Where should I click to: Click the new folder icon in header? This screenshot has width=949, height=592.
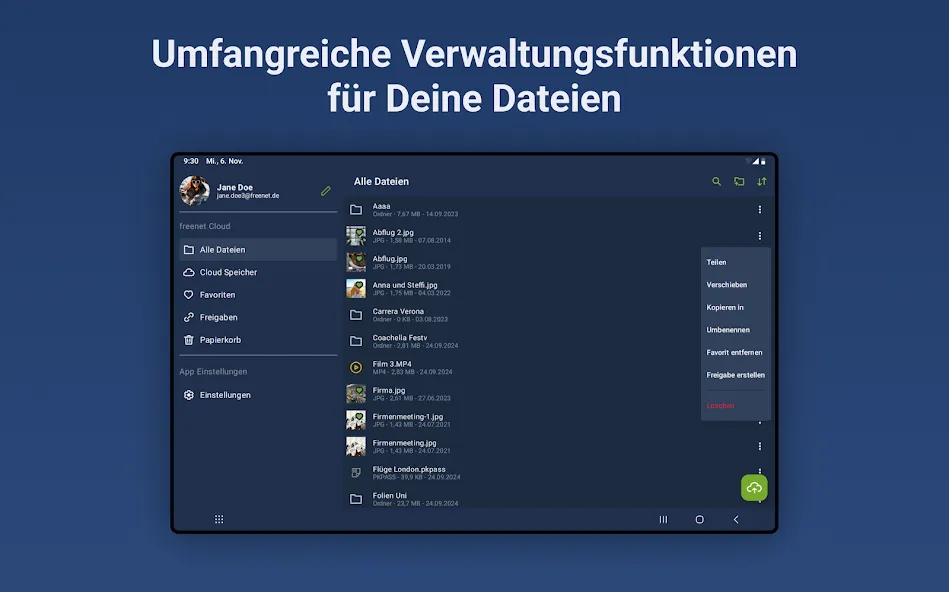[x=739, y=182]
